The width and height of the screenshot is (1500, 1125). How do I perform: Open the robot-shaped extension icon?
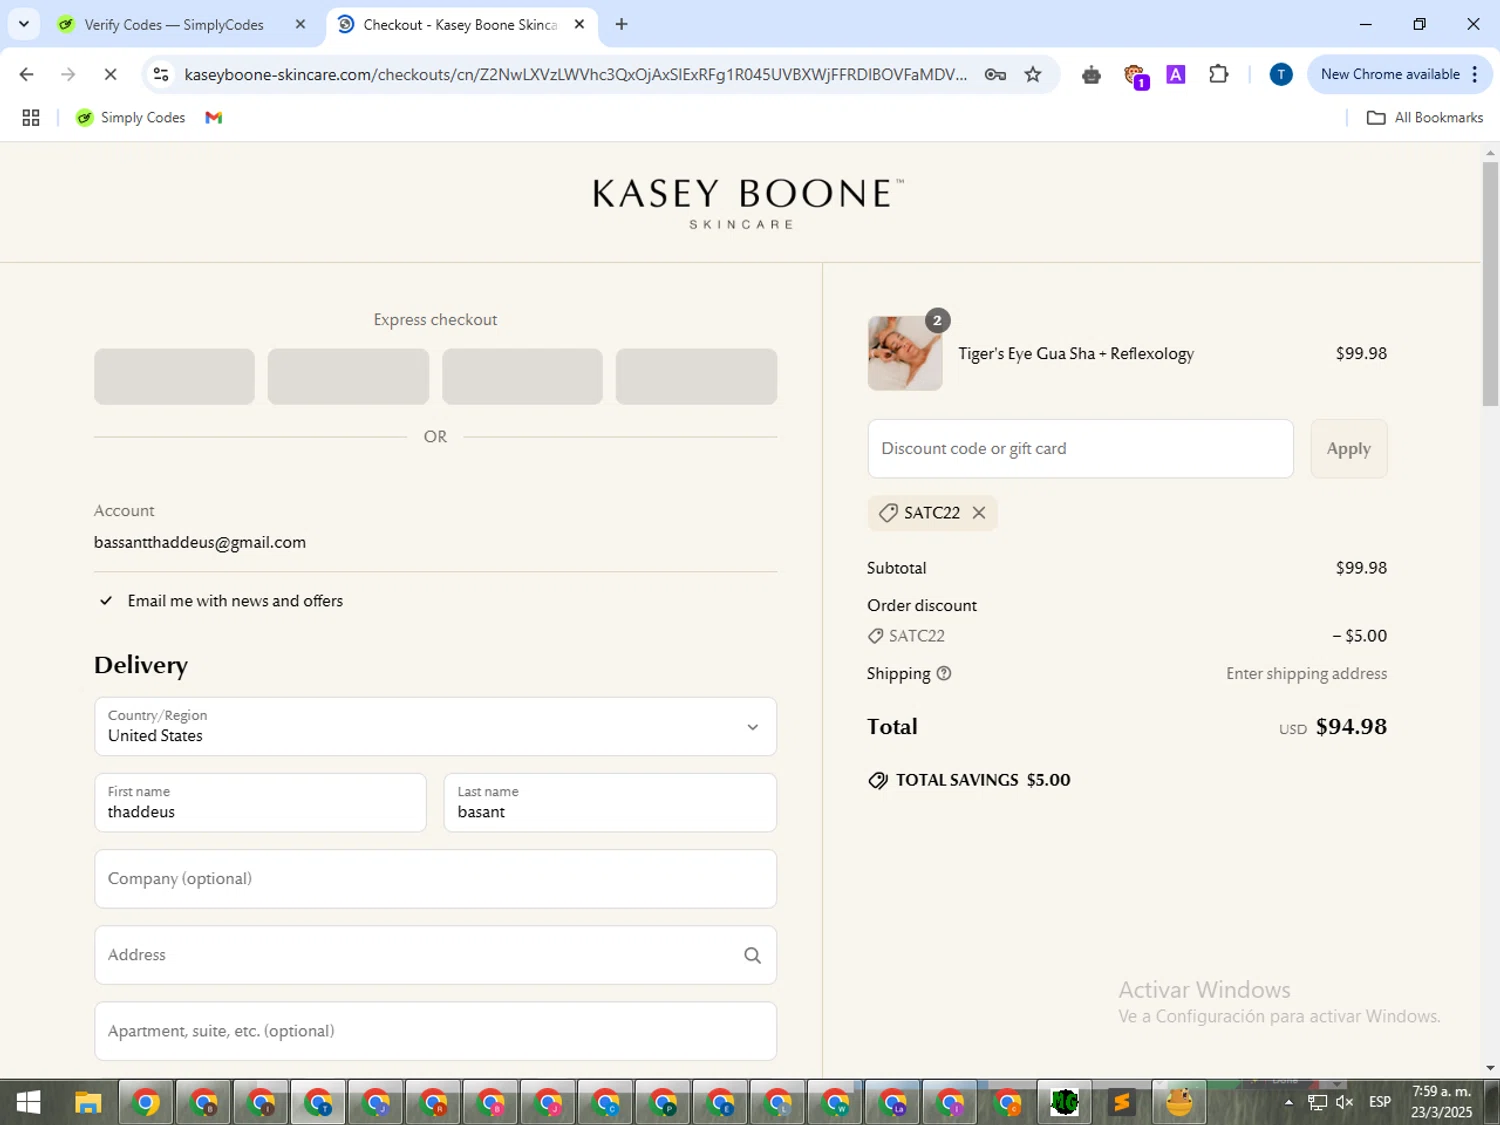pos(1091,75)
